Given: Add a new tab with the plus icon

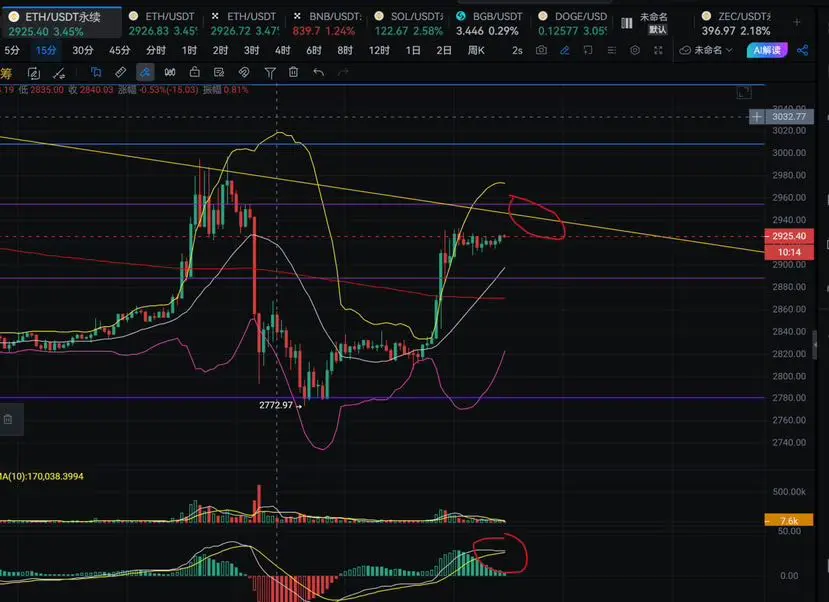Looking at the screenshot, I should click(797, 22).
